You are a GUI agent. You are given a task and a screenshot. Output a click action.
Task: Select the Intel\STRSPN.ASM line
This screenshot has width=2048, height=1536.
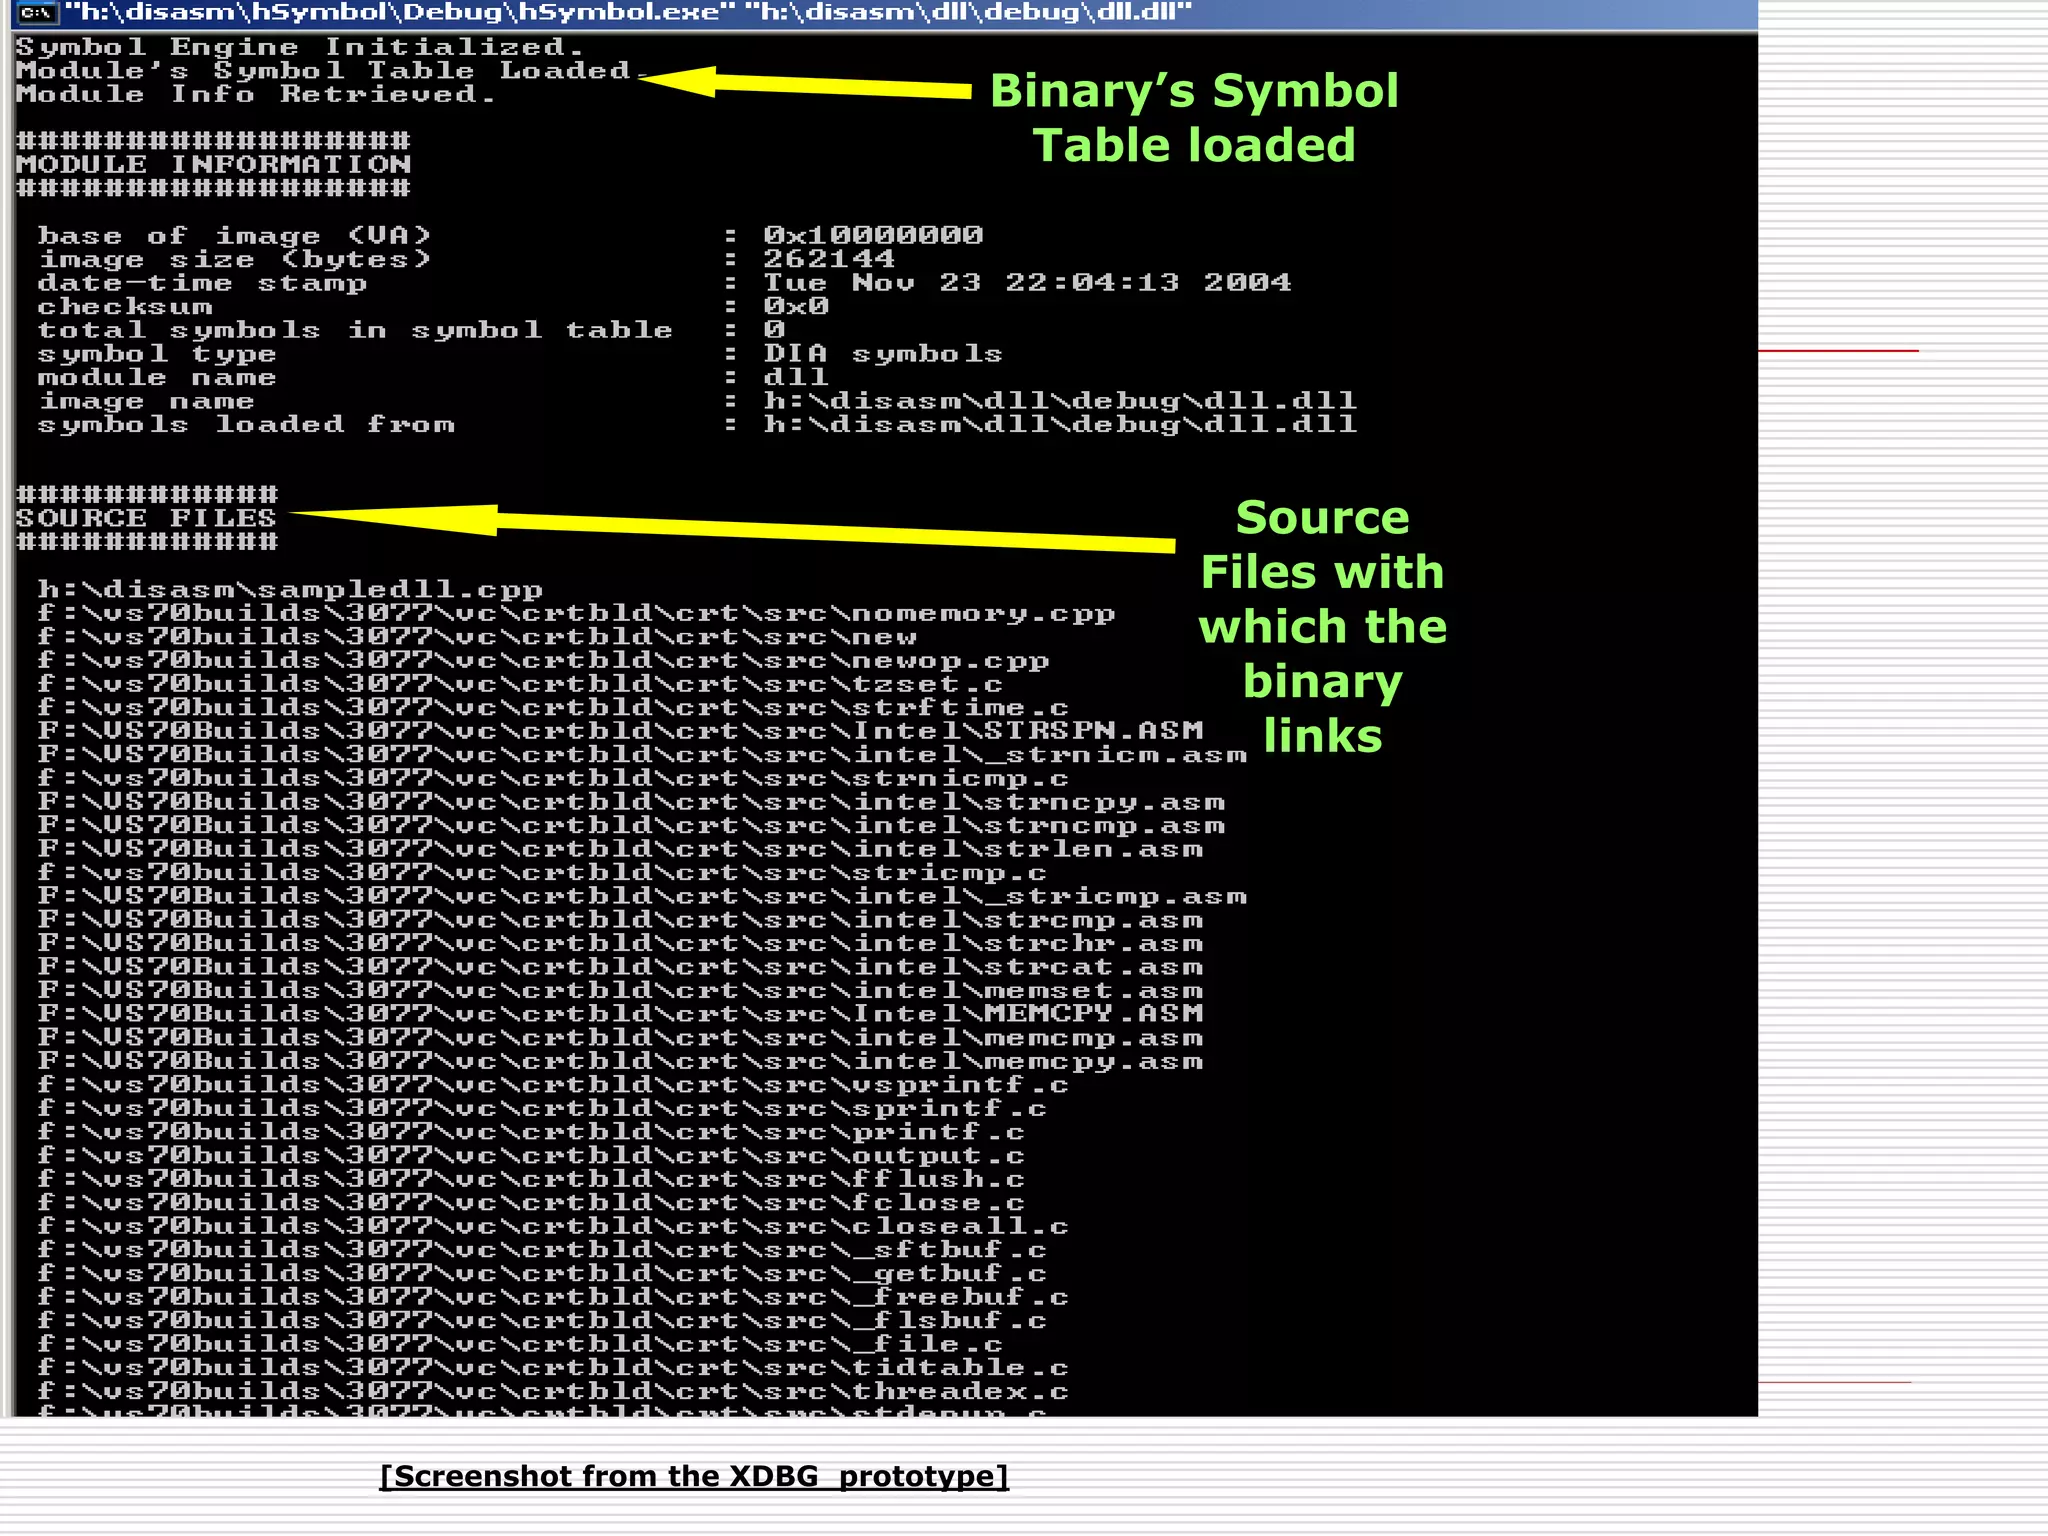click(x=620, y=731)
